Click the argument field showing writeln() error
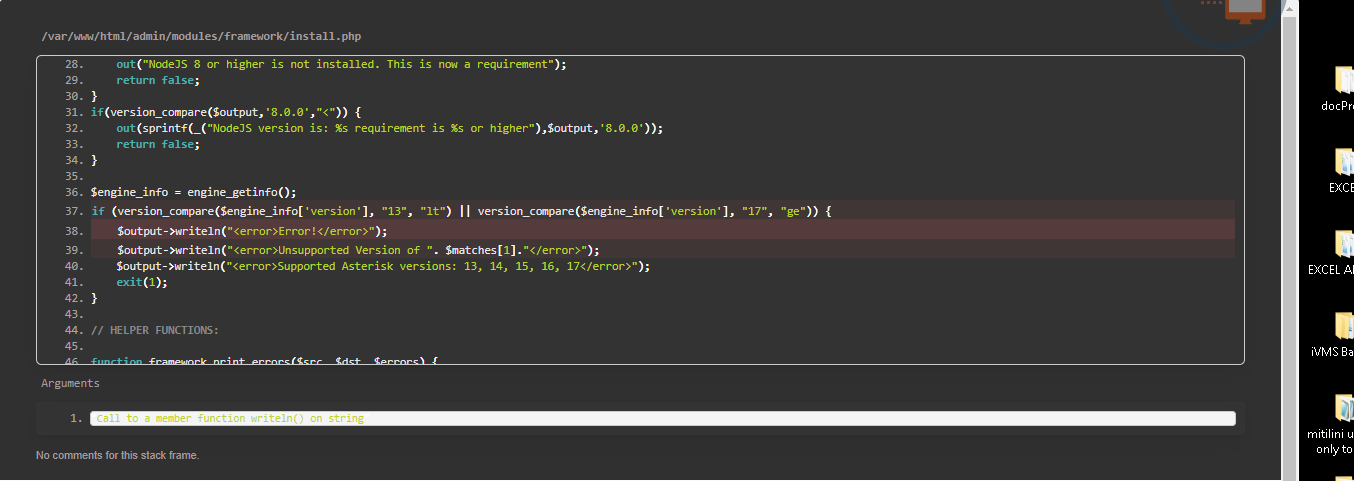The width and height of the screenshot is (1354, 481). click(x=662, y=418)
